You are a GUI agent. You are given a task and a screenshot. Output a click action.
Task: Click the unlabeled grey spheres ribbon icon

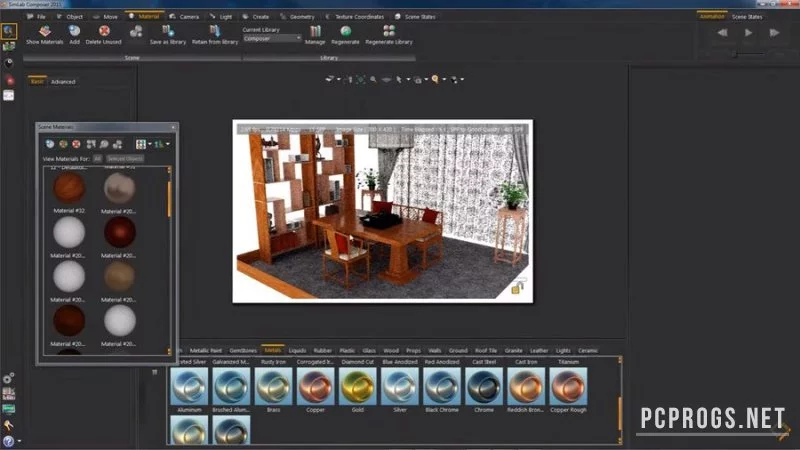(136, 32)
